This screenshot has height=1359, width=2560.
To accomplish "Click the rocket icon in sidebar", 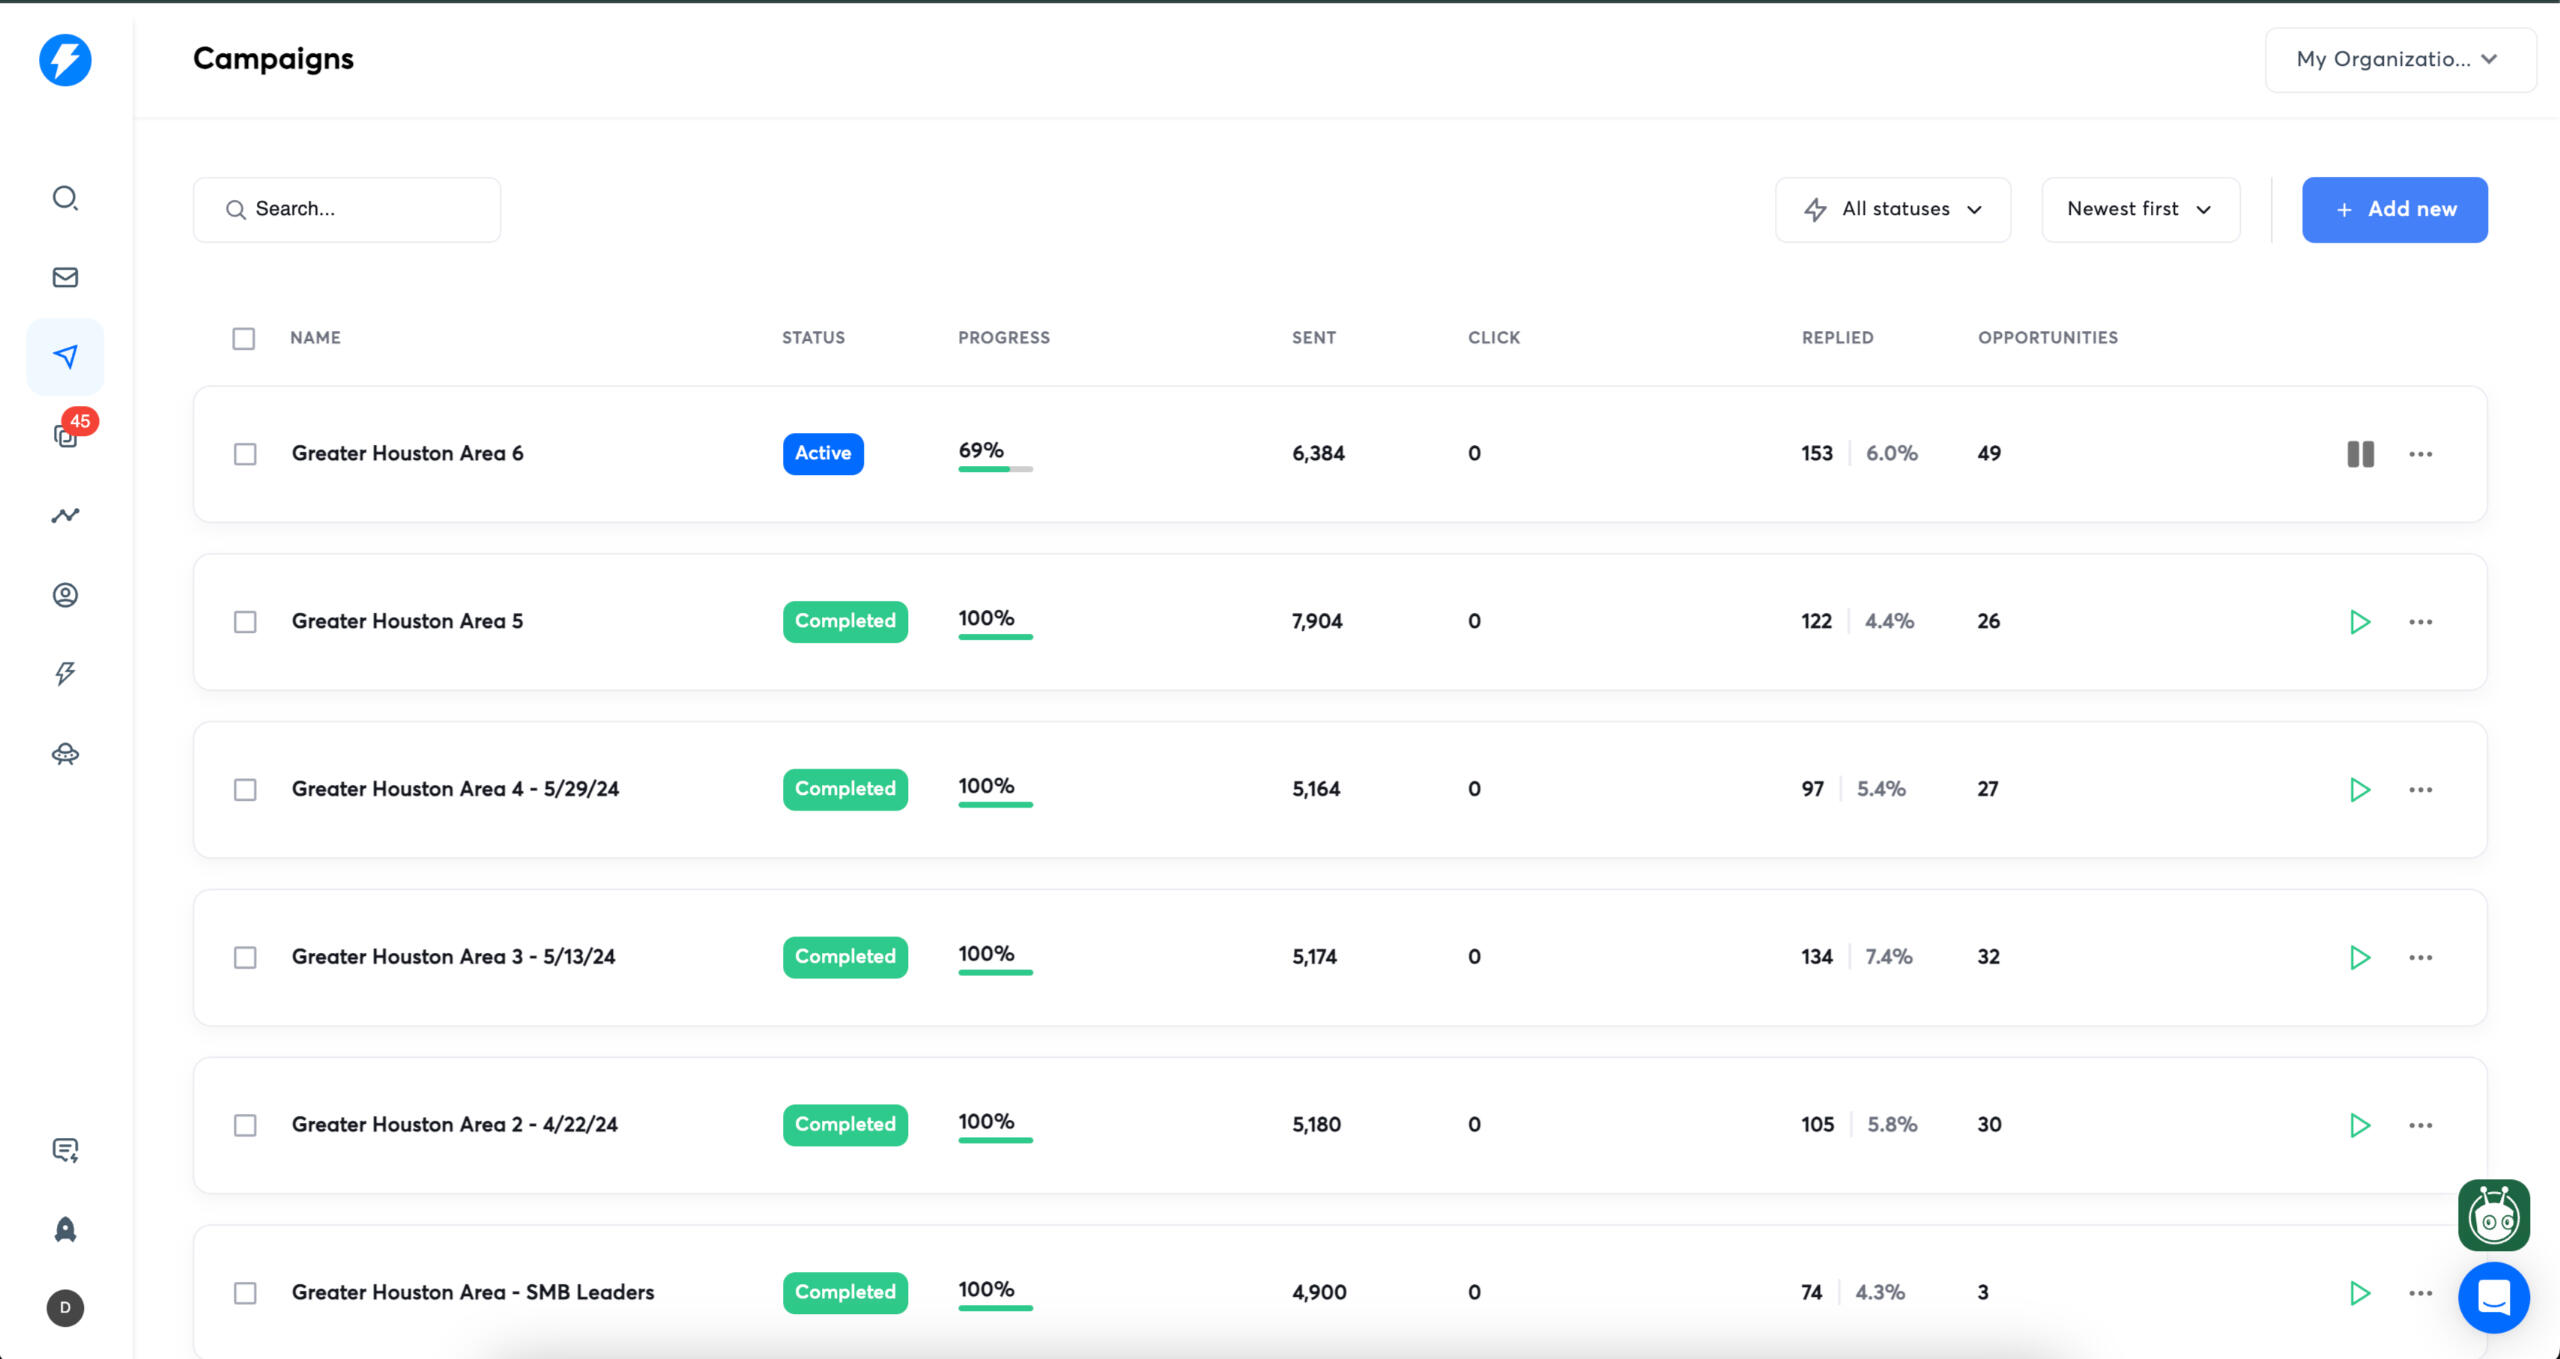I will click(x=65, y=1229).
